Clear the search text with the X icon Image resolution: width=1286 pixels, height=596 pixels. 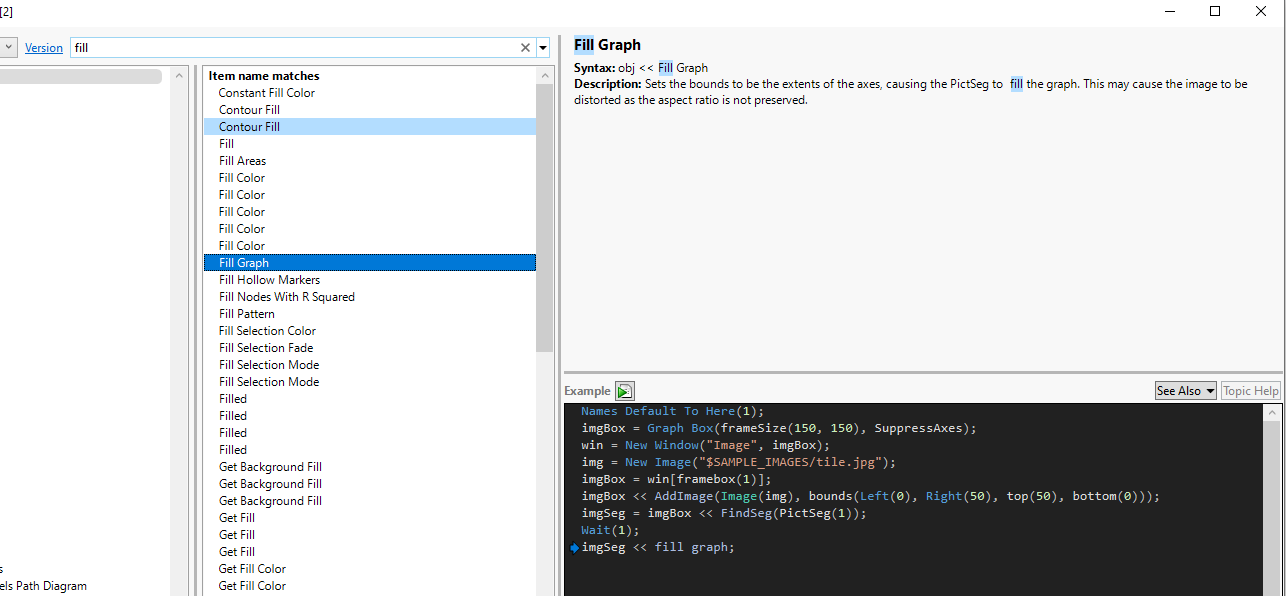point(525,47)
